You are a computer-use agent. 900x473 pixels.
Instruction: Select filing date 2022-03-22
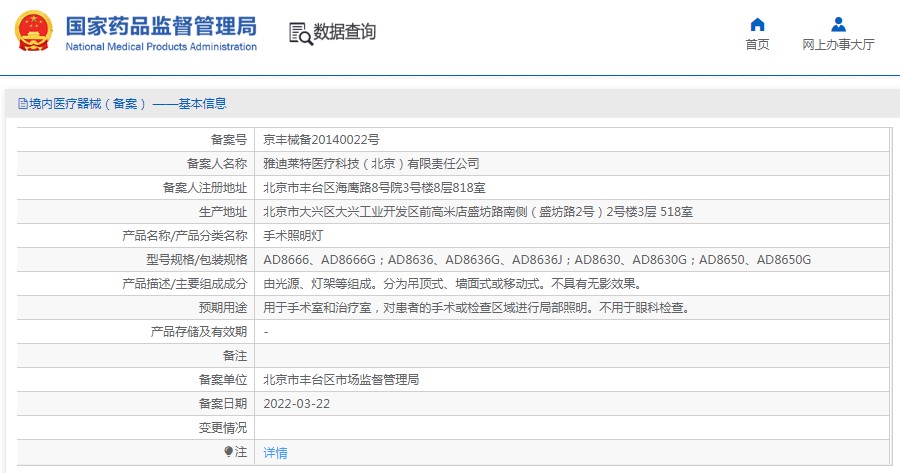(297, 404)
